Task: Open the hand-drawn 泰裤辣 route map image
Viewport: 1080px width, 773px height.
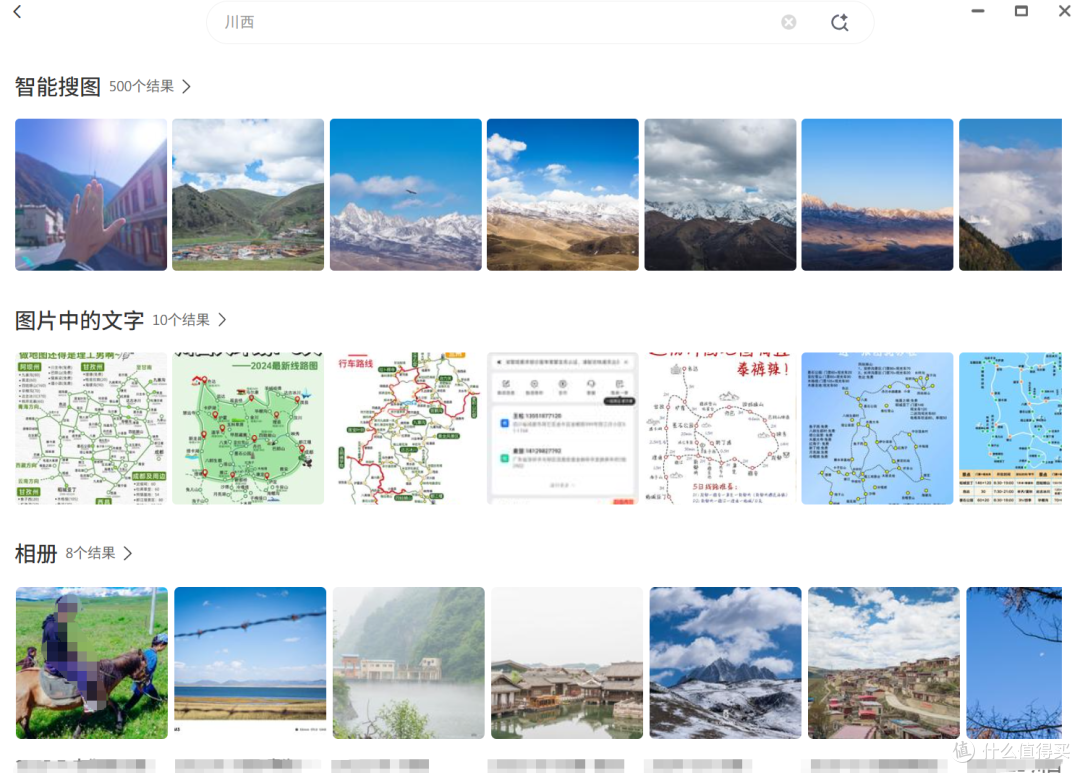Action: point(720,429)
